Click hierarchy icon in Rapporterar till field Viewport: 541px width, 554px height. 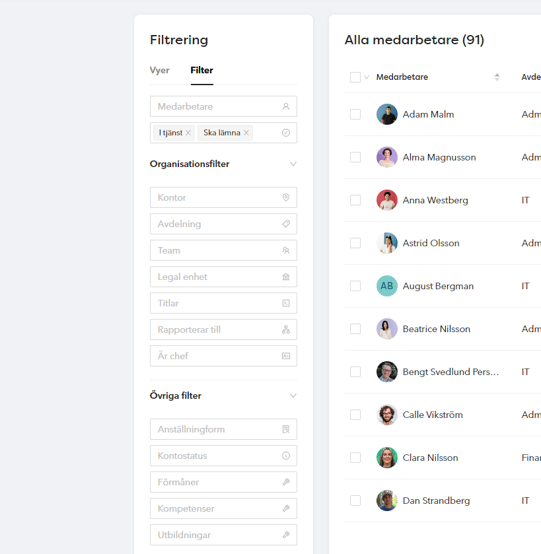click(286, 330)
